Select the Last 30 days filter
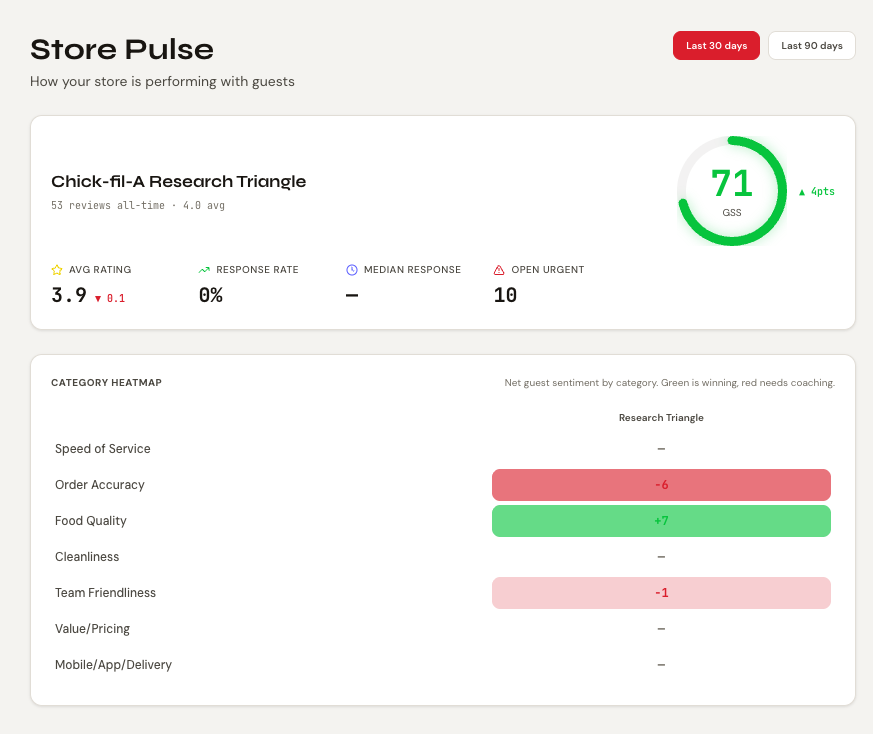The width and height of the screenshot is (873, 734). pyautogui.click(x=716, y=46)
